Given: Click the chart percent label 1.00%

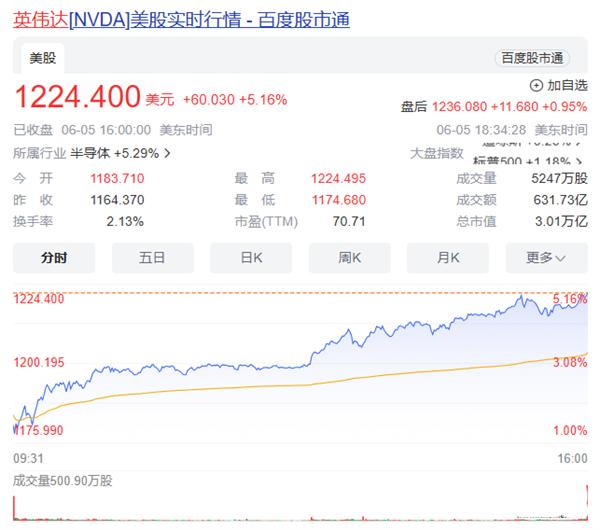Looking at the screenshot, I should point(570,430).
